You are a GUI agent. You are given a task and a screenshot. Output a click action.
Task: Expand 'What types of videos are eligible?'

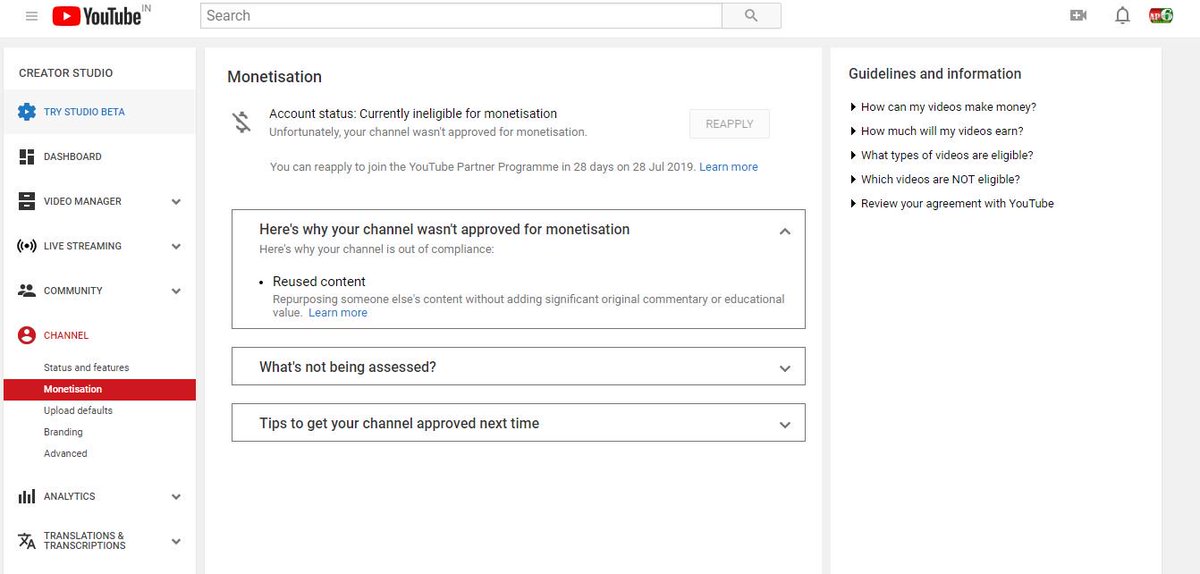(x=941, y=155)
